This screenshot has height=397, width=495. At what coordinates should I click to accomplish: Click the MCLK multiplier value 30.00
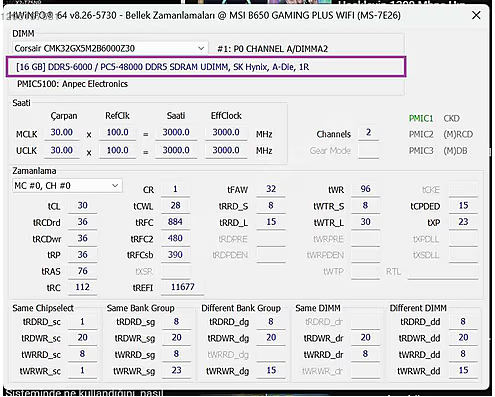pyautogui.click(x=62, y=132)
